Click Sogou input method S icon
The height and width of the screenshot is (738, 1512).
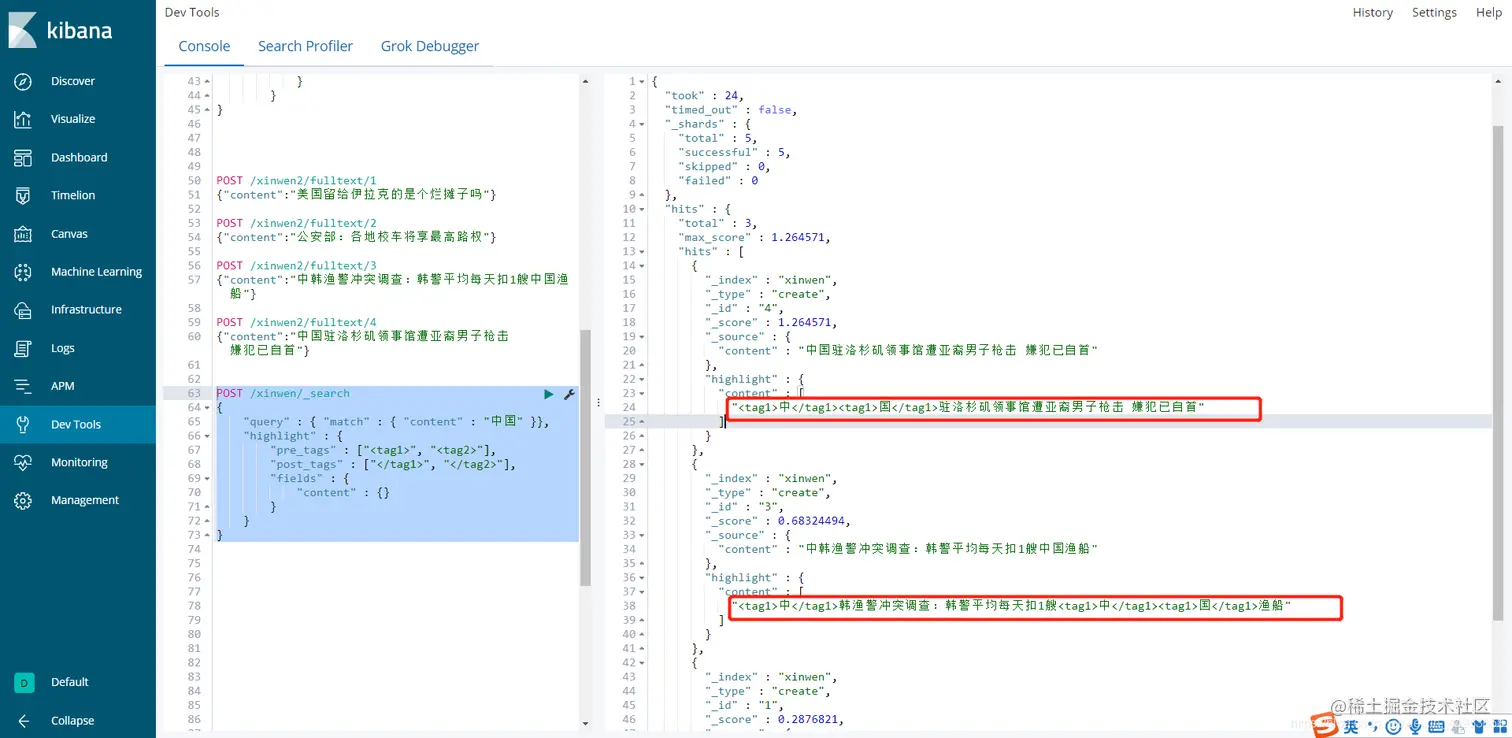coord(1325,726)
